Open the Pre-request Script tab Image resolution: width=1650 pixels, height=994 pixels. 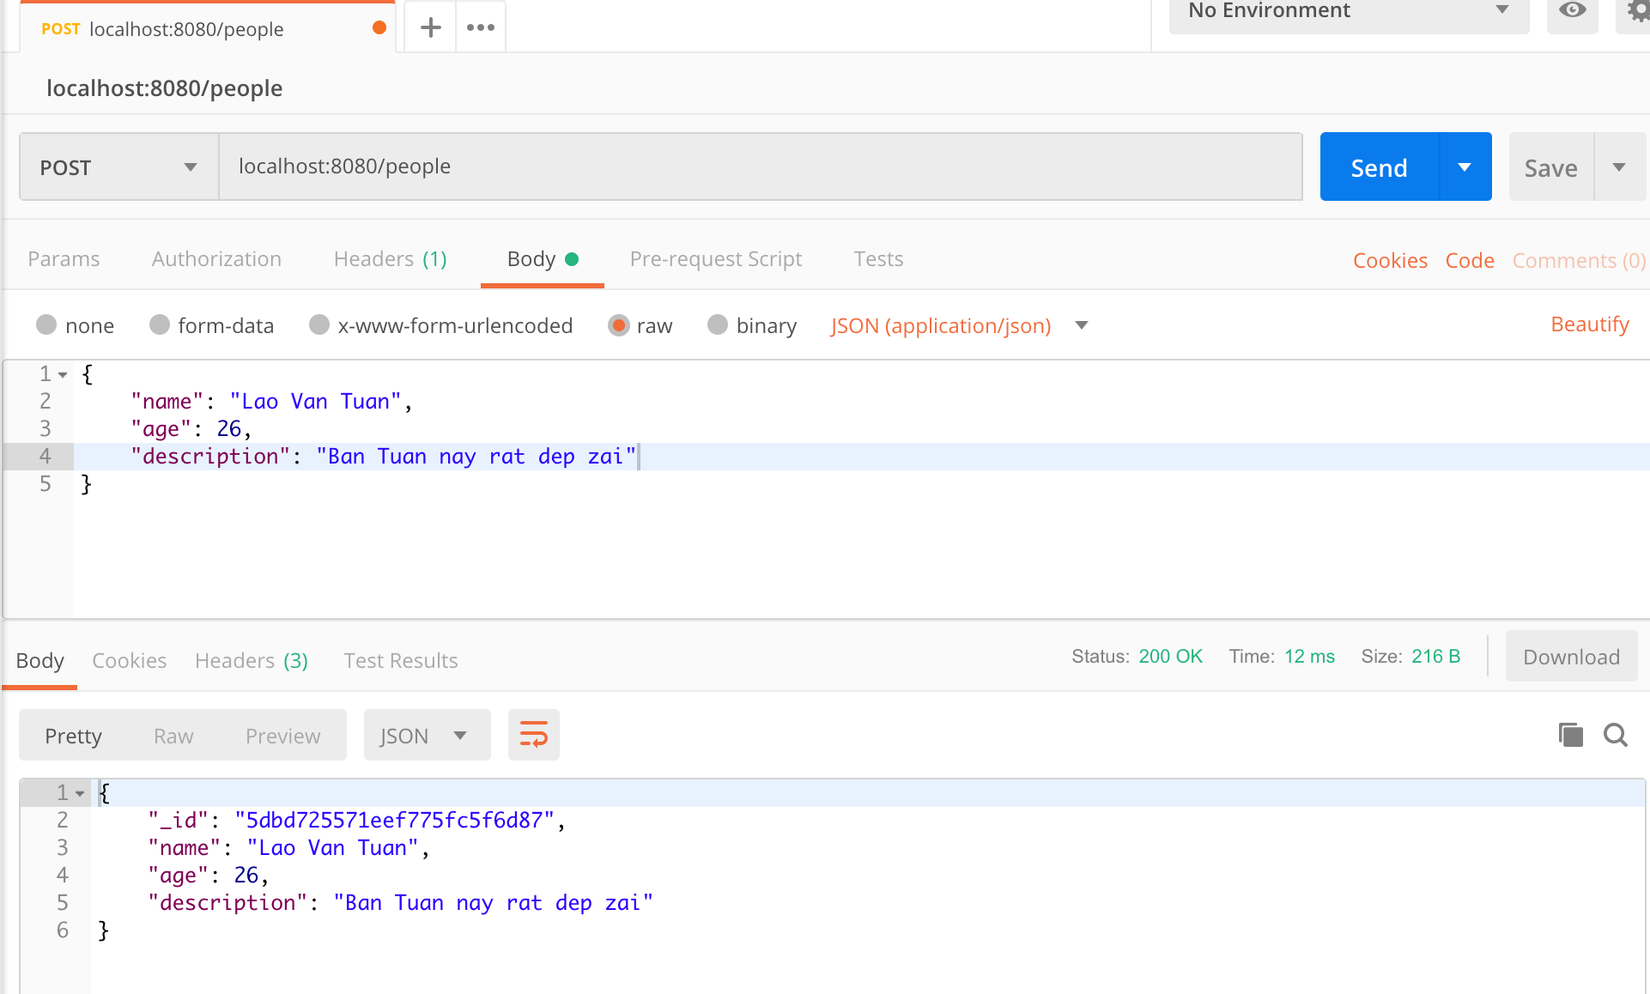click(x=715, y=259)
